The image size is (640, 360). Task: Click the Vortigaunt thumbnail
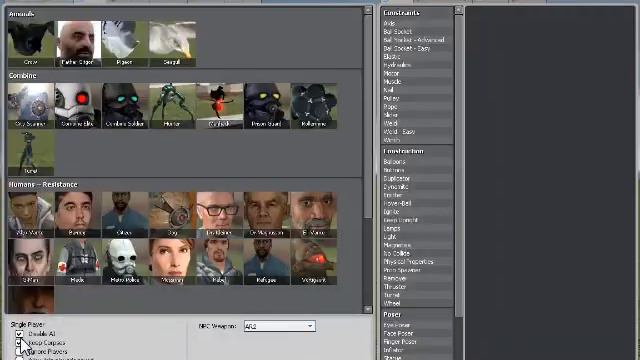(x=314, y=262)
